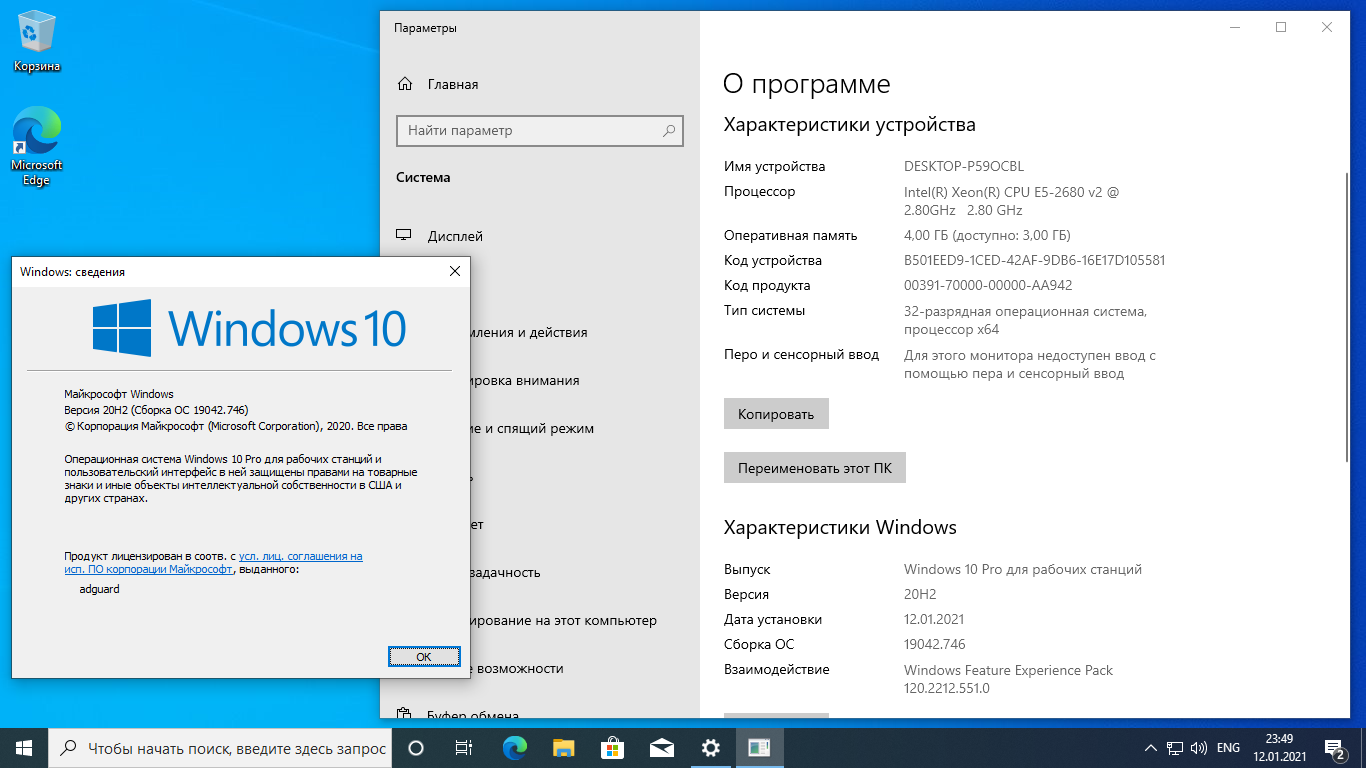Viewport: 1366px width, 768px height.
Task: Click the Копировать button
Action: [x=776, y=414]
